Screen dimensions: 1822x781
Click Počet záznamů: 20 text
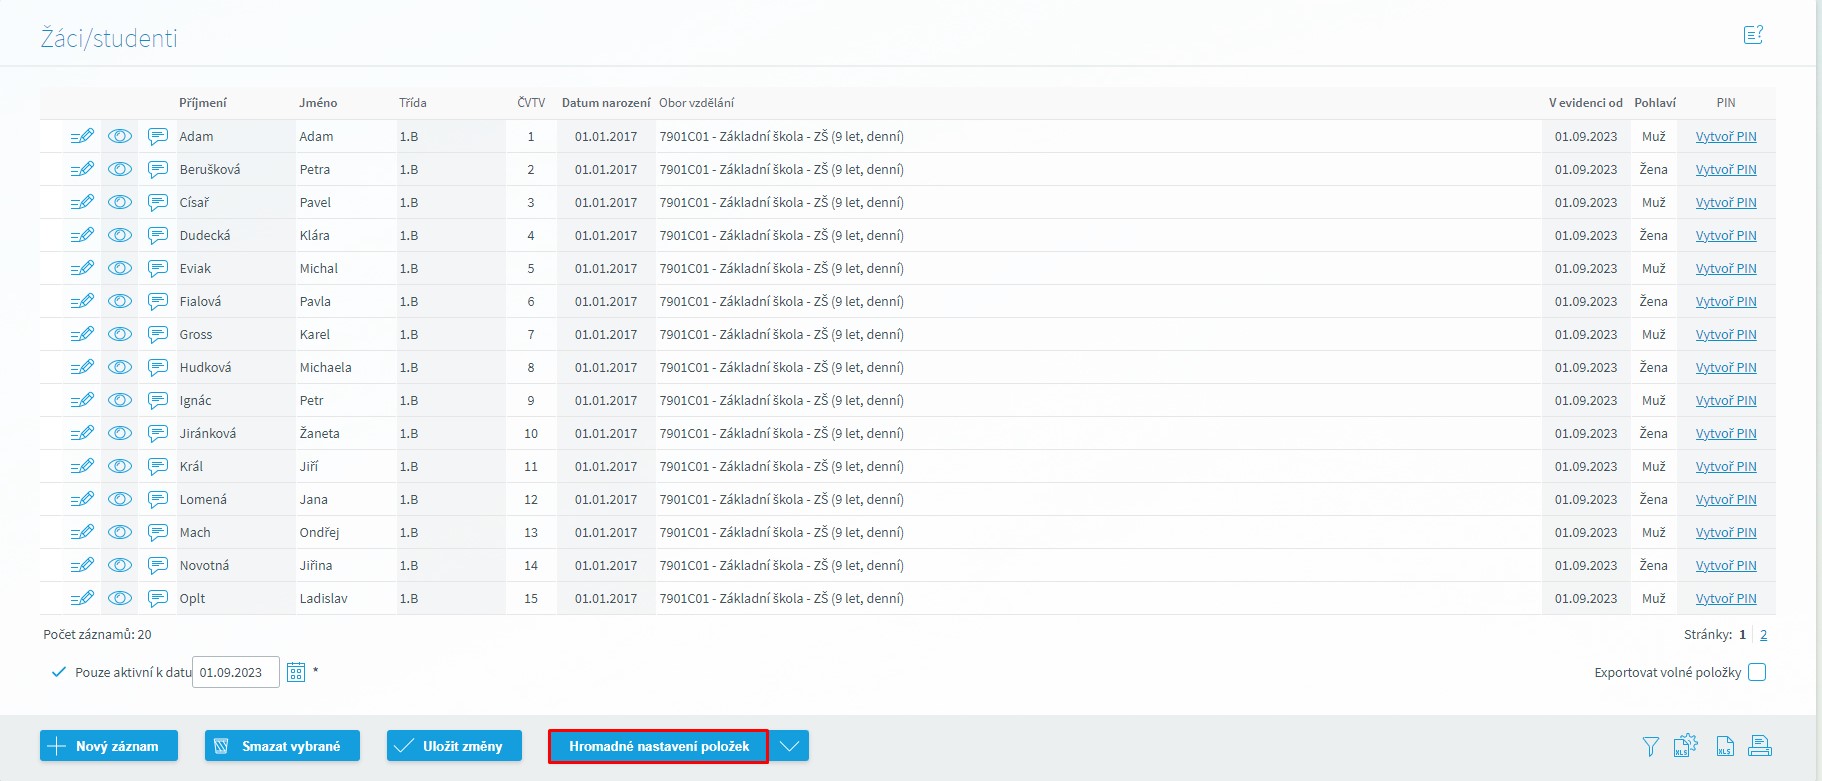tap(97, 634)
